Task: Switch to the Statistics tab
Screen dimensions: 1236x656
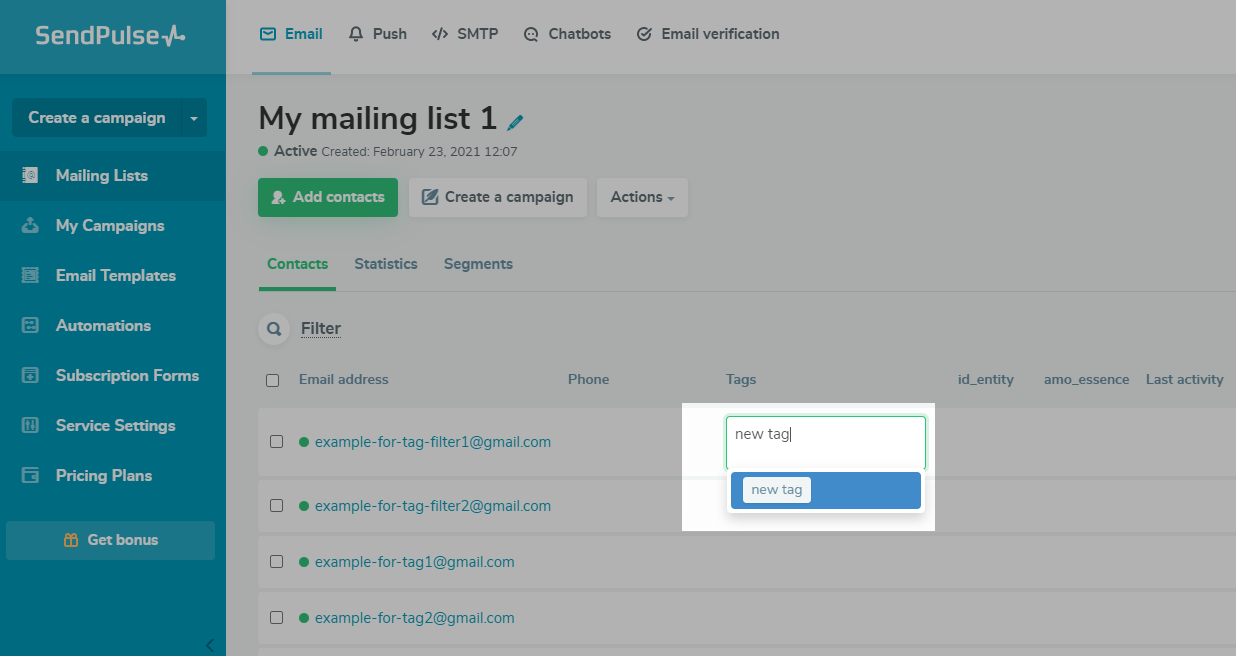Action: point(385,264)
